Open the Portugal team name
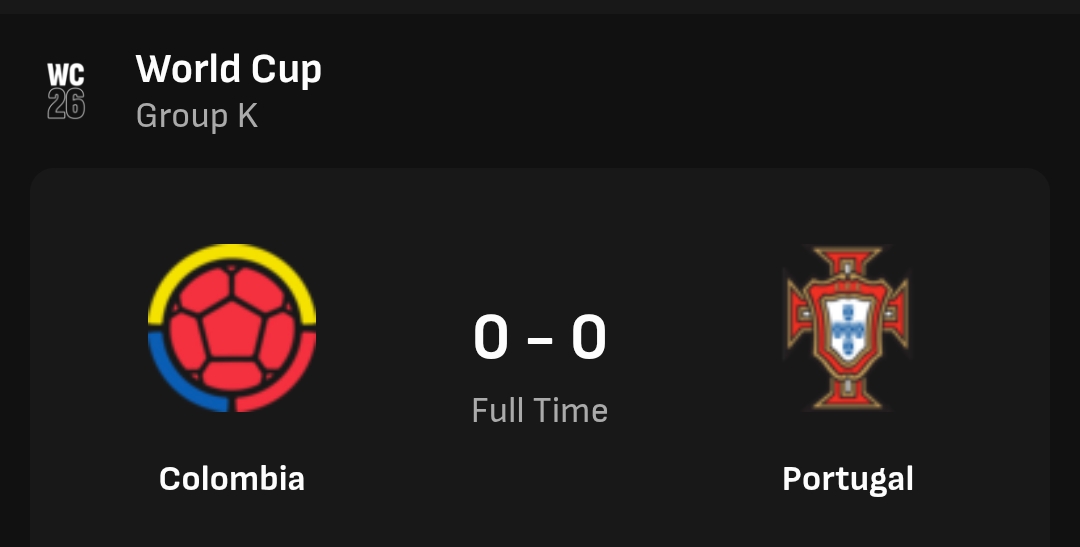This screenshot has height=547, width=1080. click(848, 479)
